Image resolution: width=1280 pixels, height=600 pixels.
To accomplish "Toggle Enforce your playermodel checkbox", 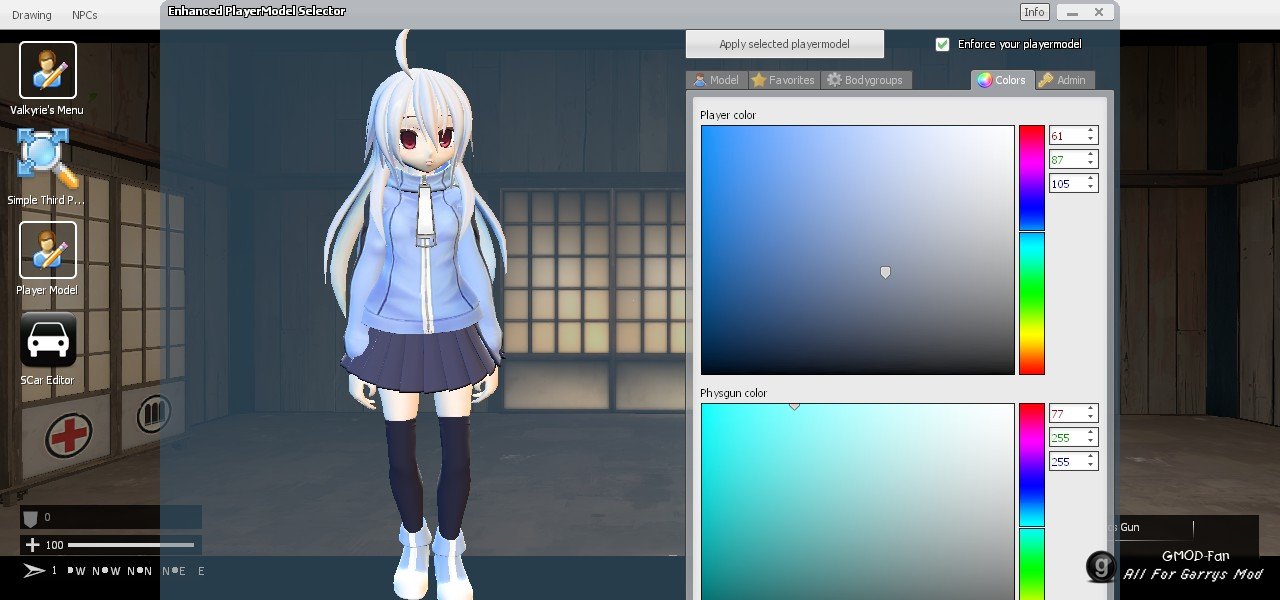I will 942,44.
